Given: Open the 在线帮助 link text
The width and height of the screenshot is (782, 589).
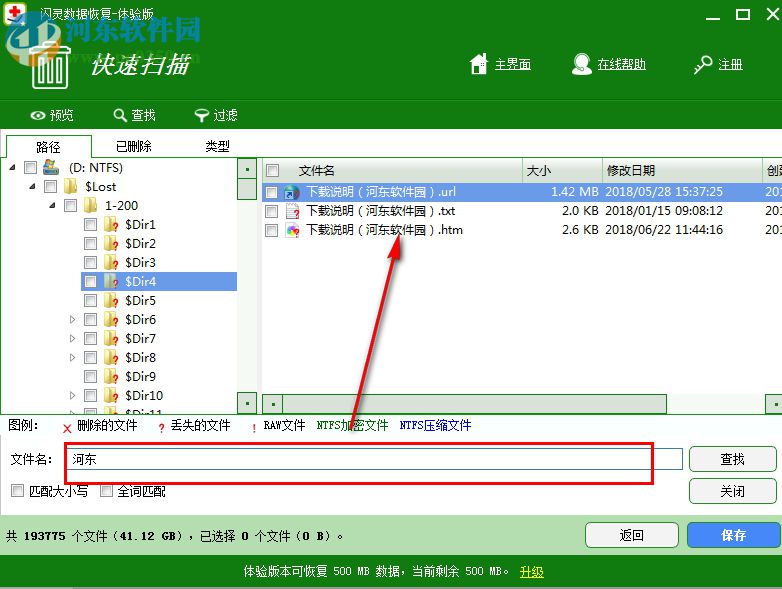Looking at the screenshot, I should tap(621, 64).
